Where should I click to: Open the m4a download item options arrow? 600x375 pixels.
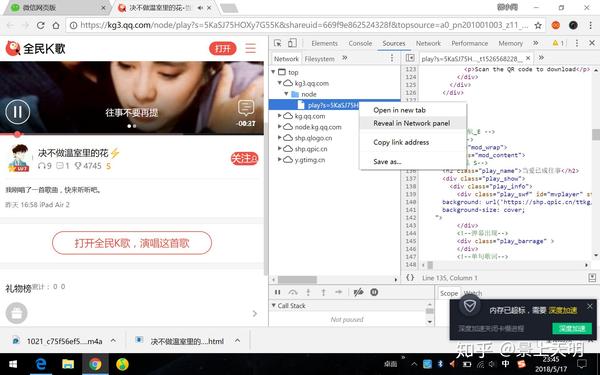pos(113,340)
